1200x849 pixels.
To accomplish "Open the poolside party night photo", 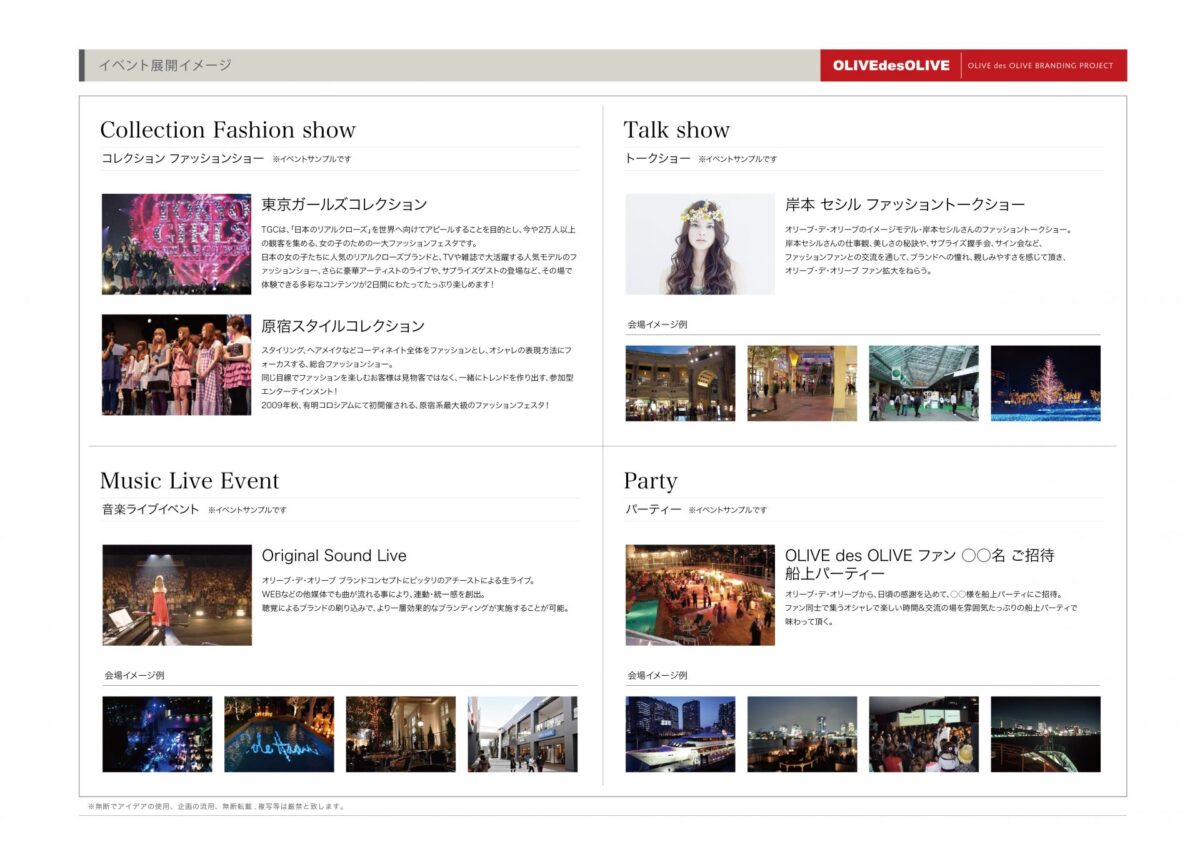I will click(700, 595).
